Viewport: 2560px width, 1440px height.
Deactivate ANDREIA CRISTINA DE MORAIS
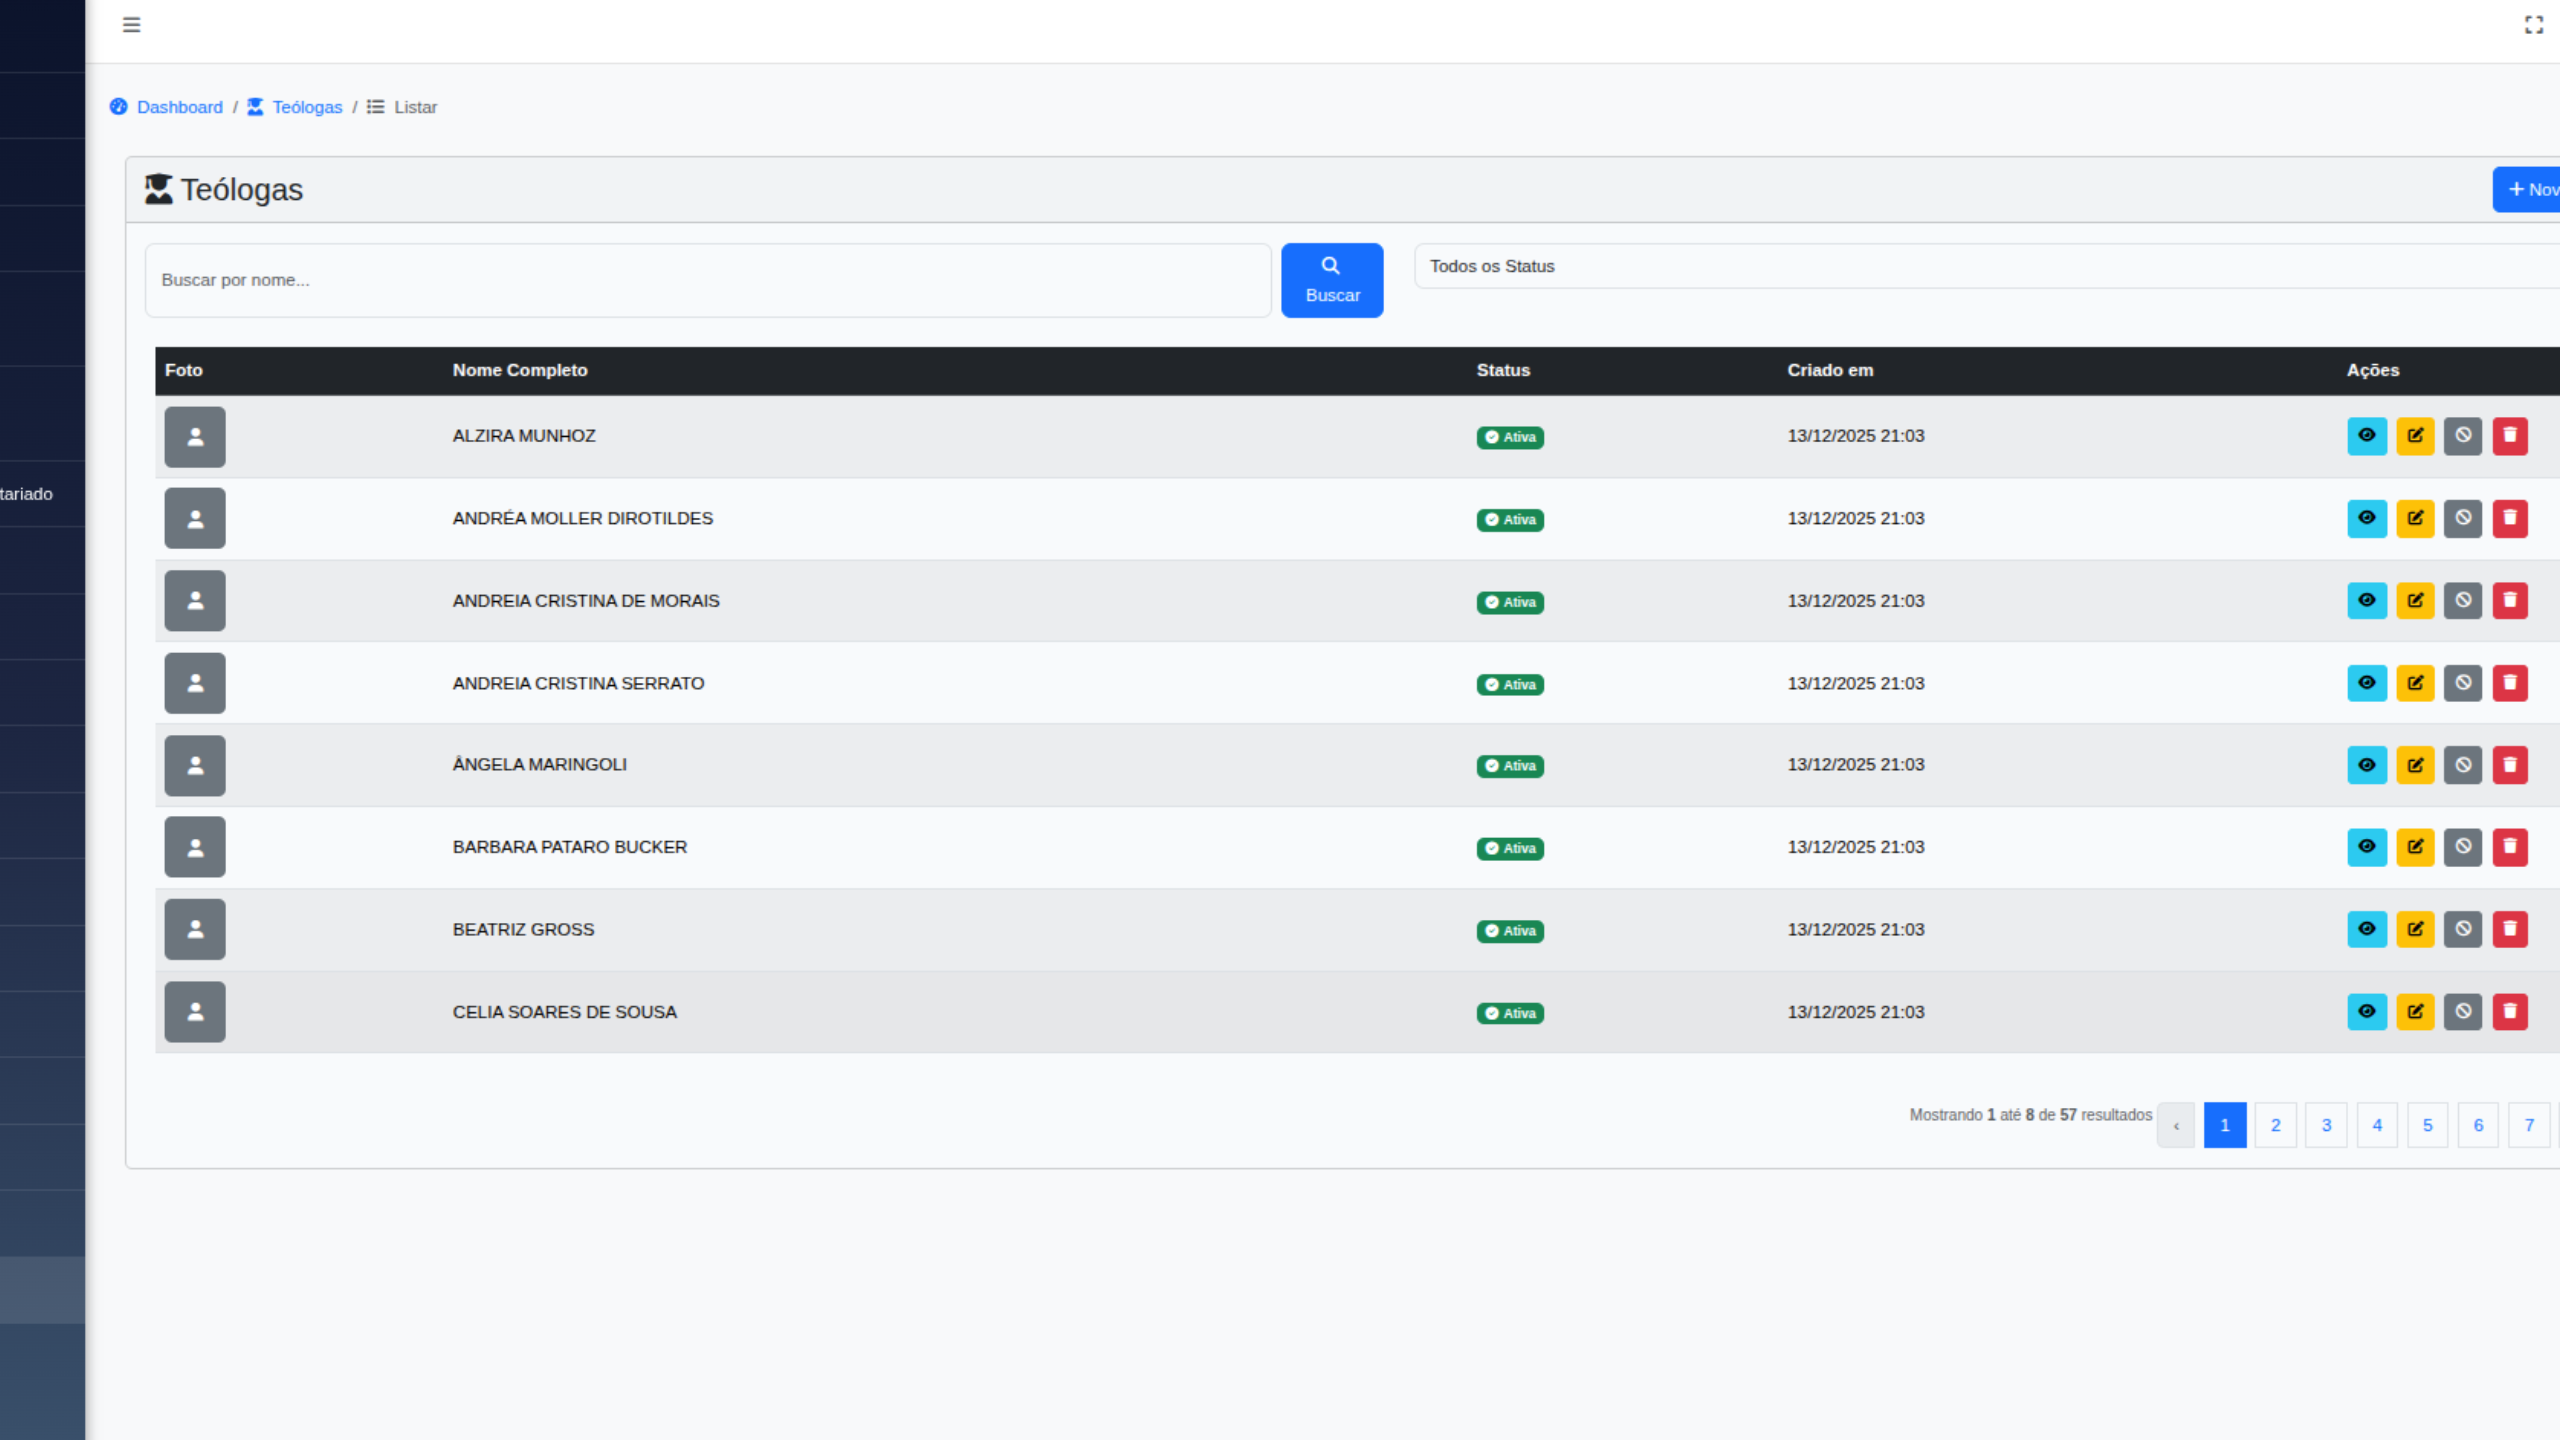coord(2463,601)
